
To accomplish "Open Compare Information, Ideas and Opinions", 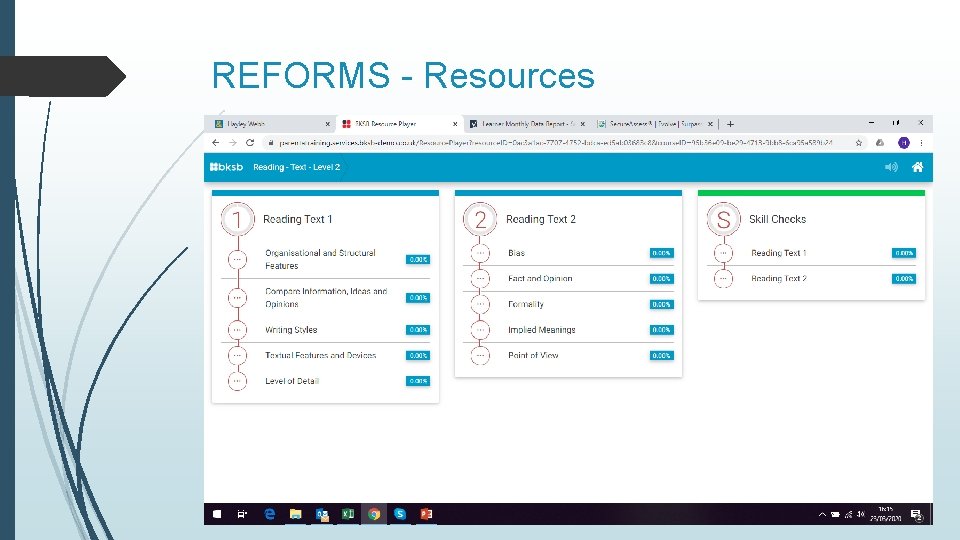I will pyautogui.click(x=325, y=298).
